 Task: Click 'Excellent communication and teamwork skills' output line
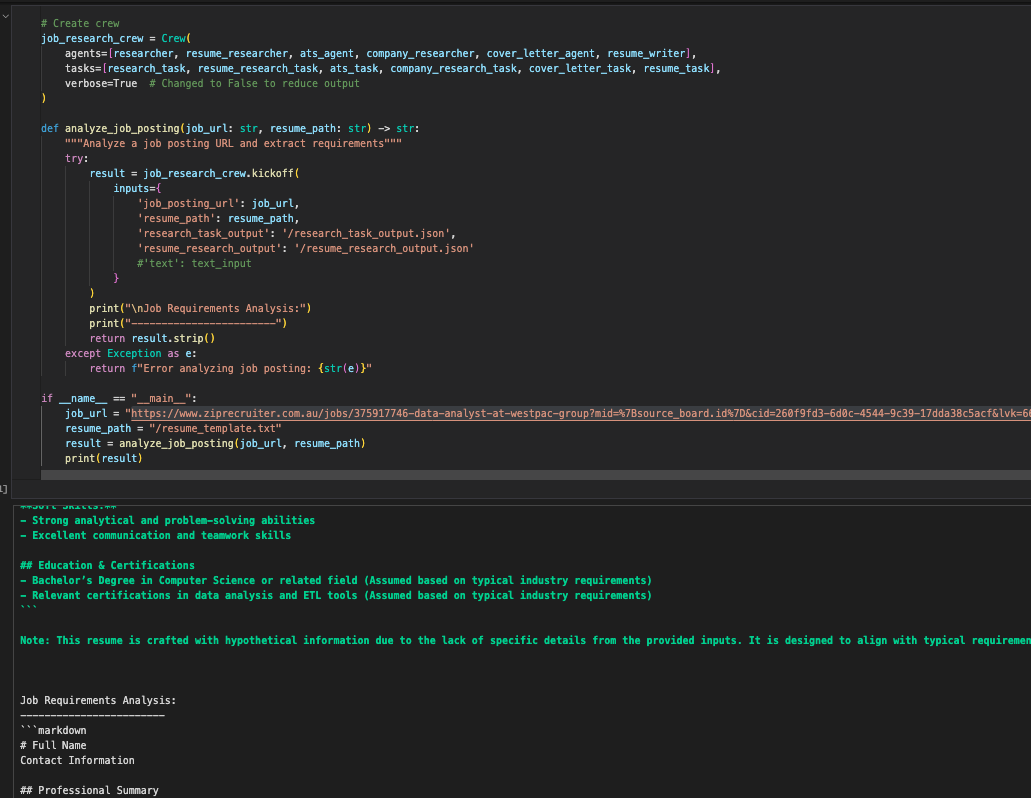[155, 536]
